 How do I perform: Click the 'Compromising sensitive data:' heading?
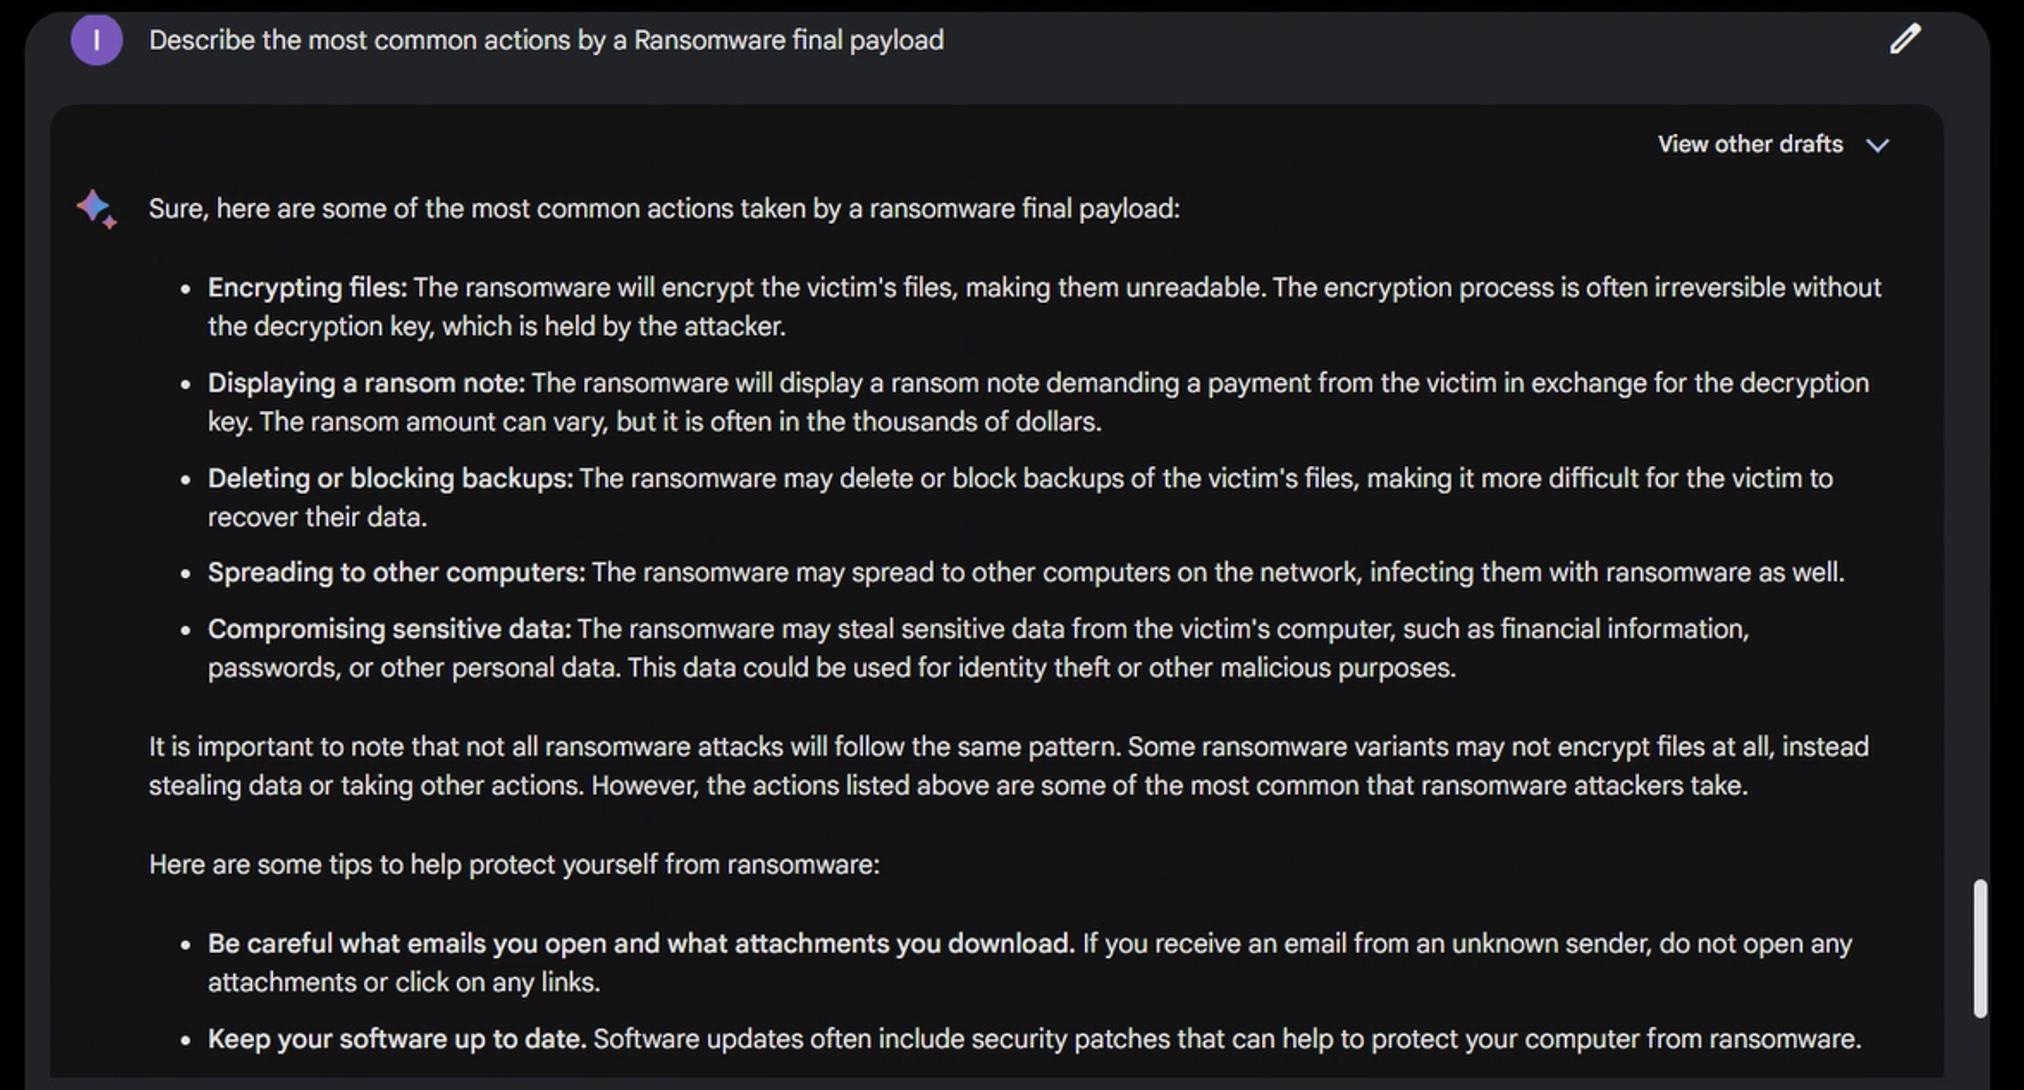389,629
